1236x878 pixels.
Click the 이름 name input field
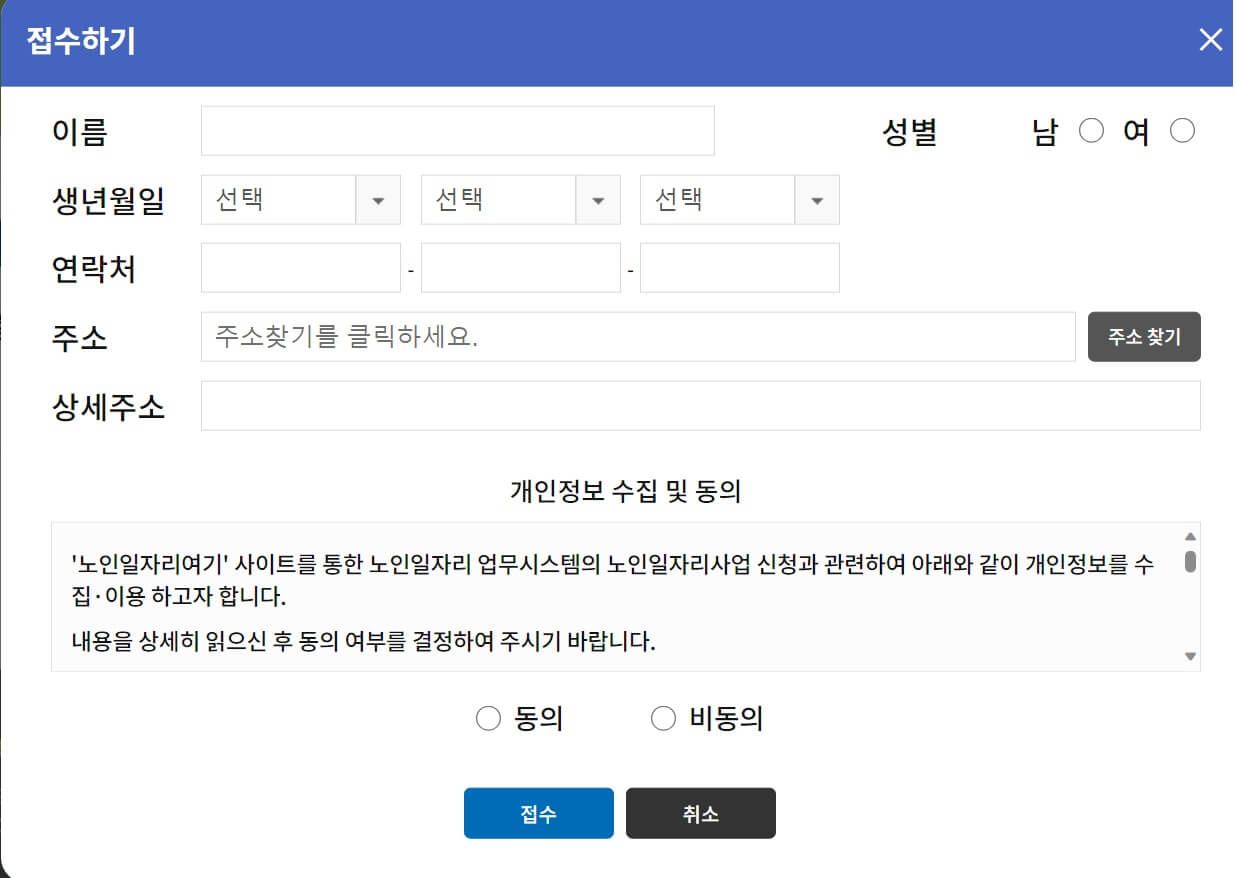tap(457, 130)
